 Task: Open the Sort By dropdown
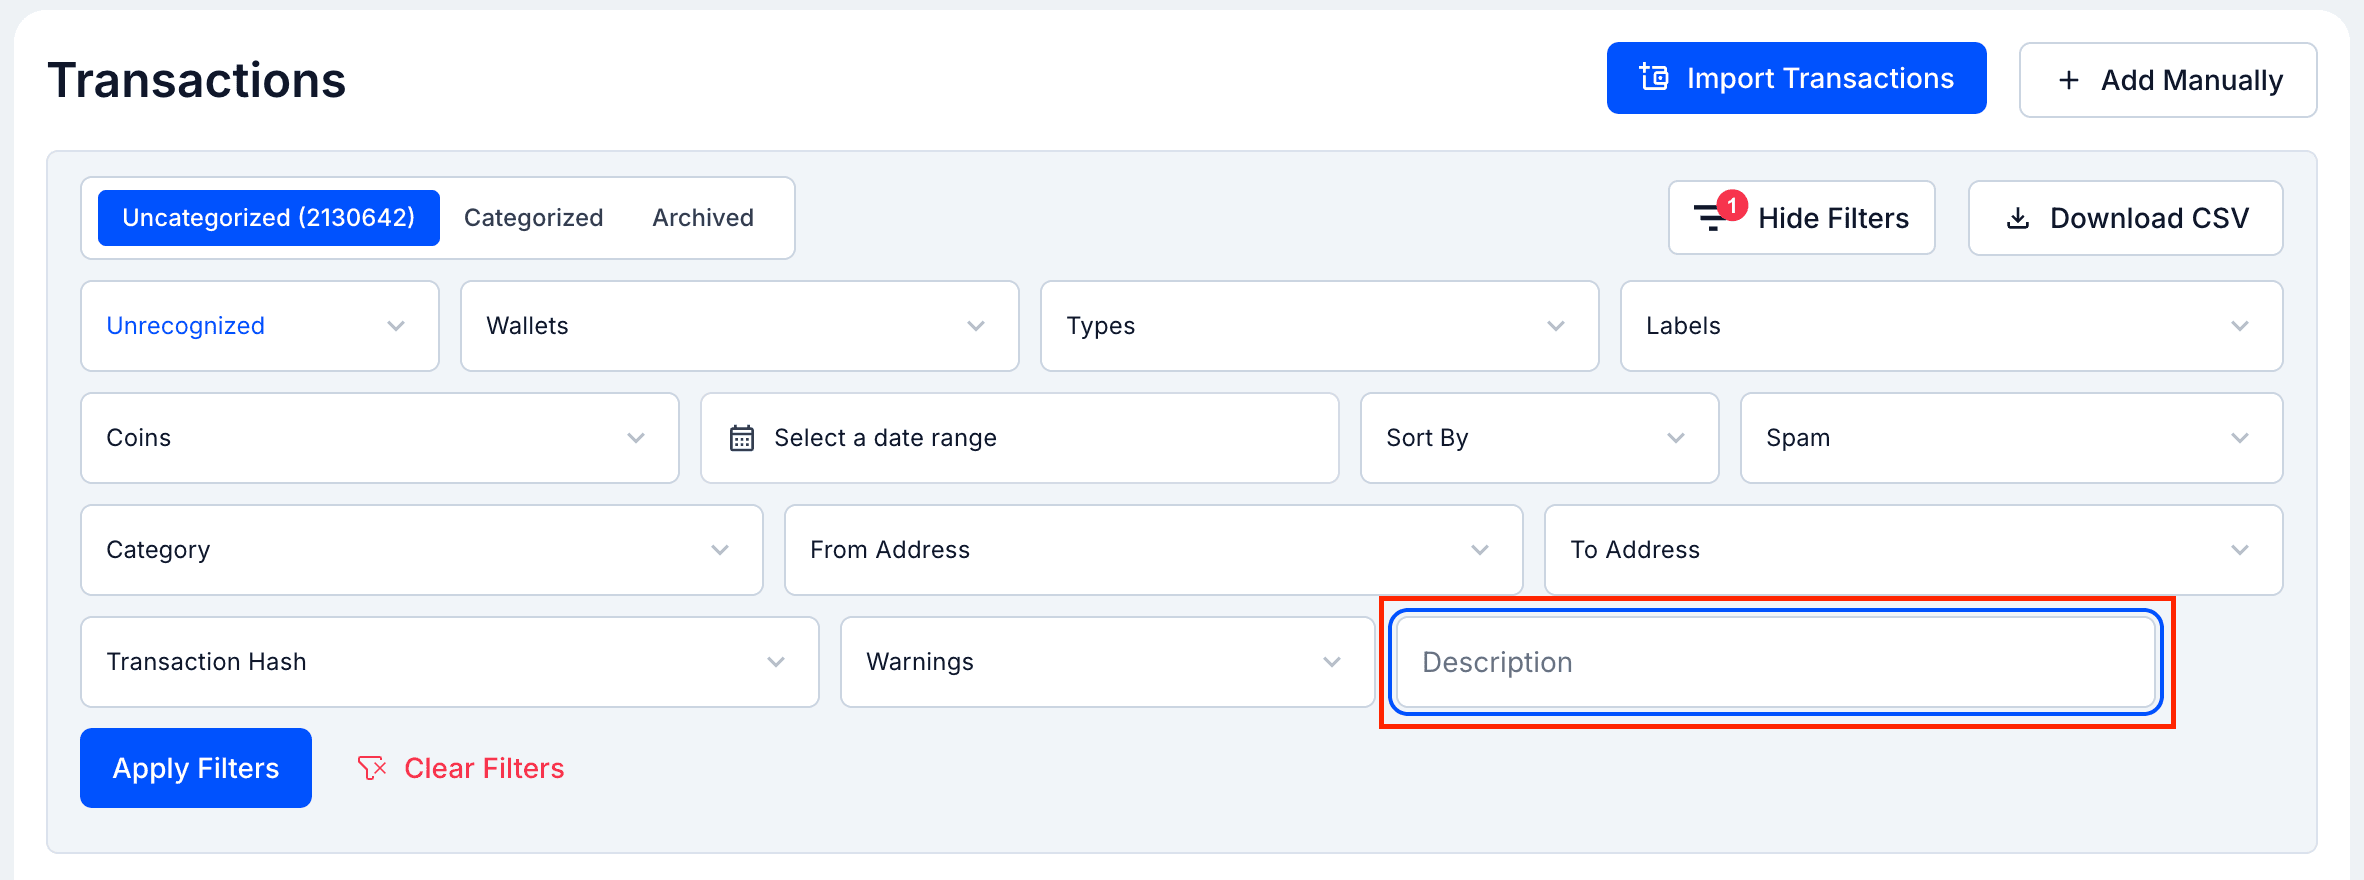click(x=1539, y=438)
